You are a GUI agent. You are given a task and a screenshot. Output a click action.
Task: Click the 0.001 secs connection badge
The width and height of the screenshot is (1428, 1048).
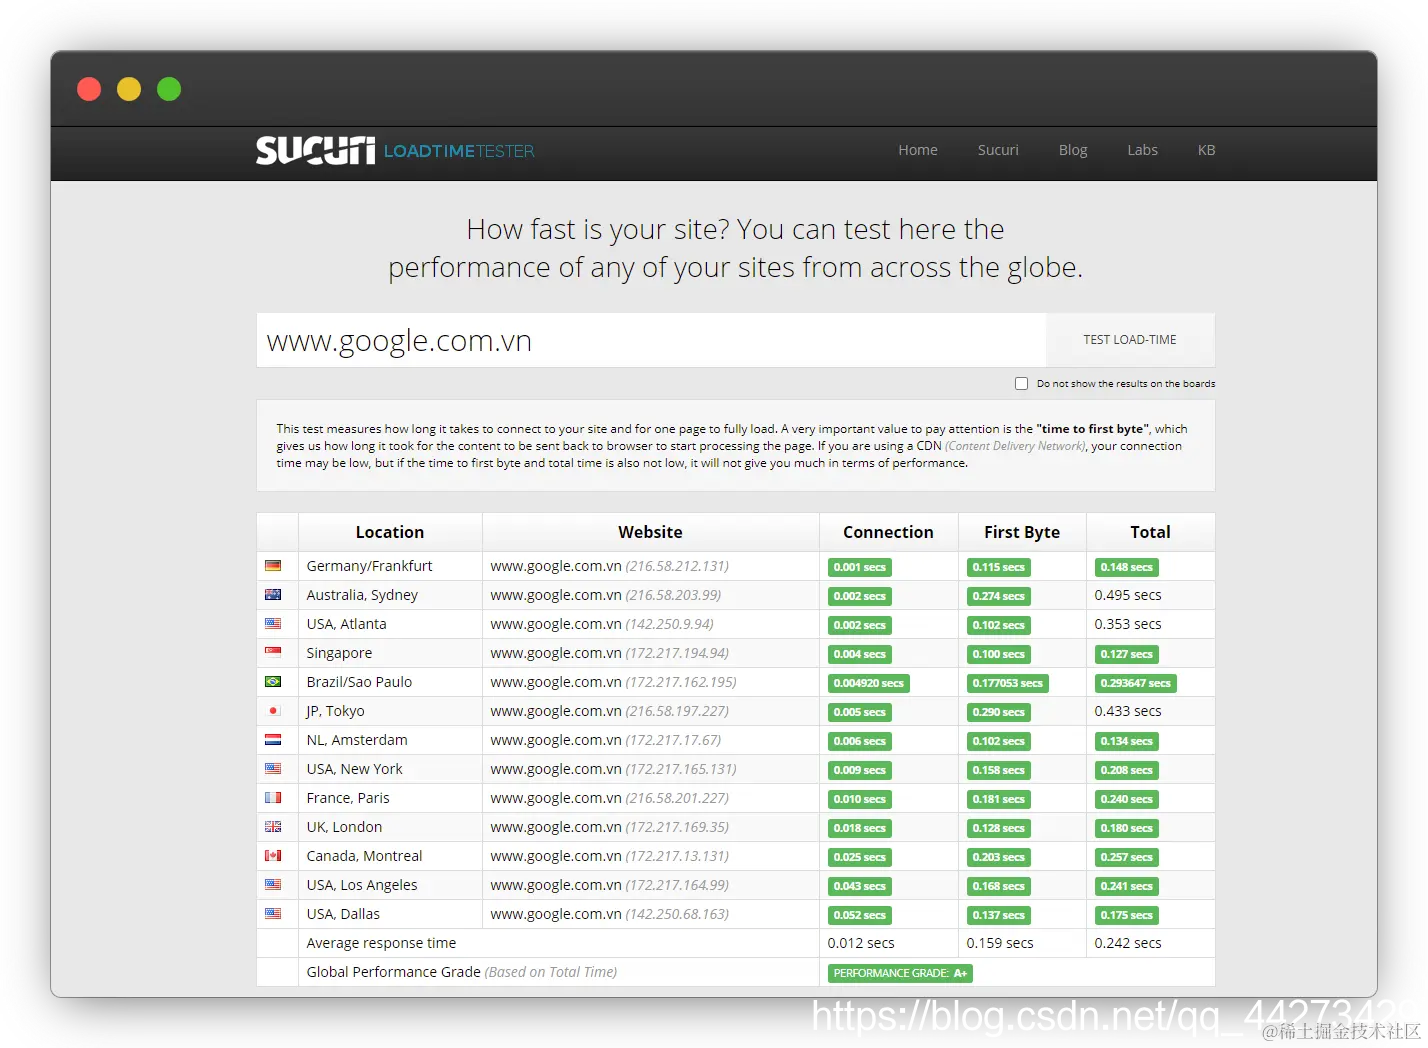pyautogui.click(x=860, y=567)
